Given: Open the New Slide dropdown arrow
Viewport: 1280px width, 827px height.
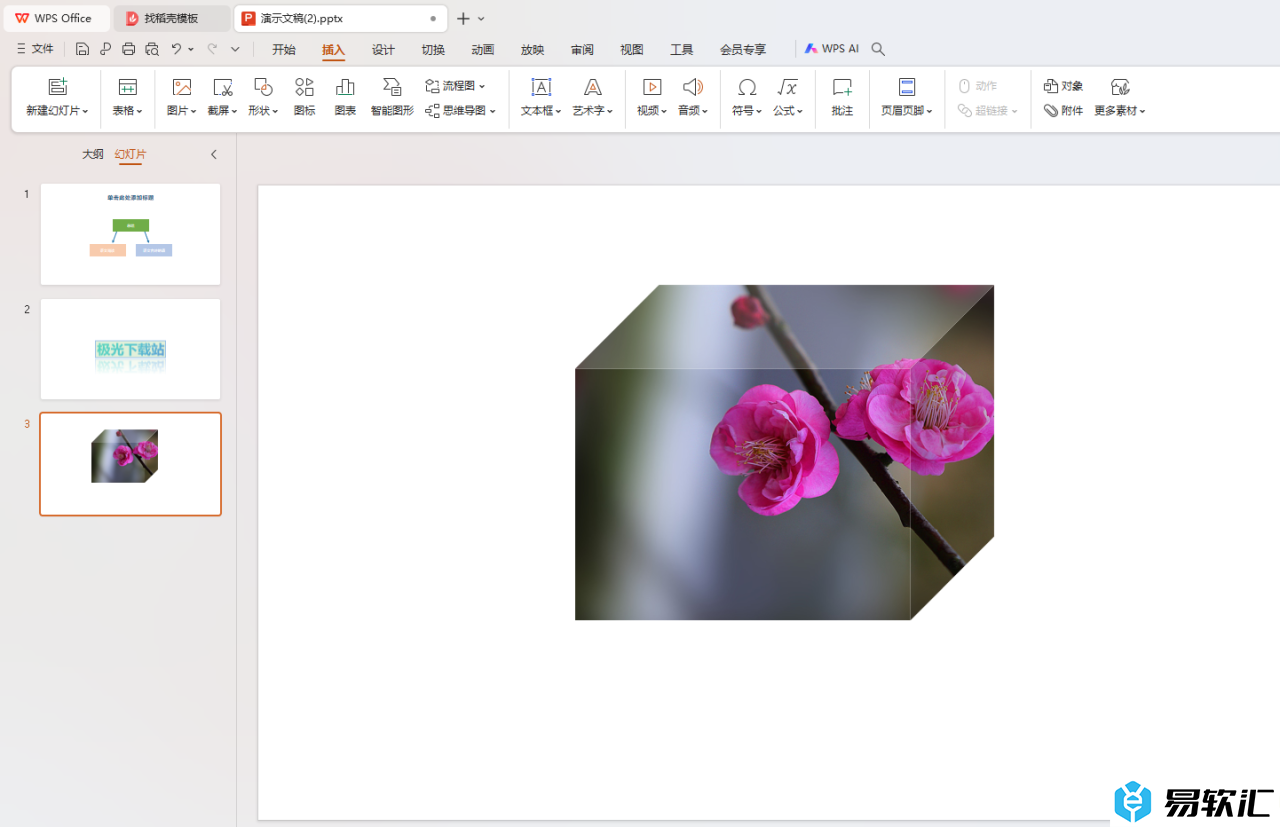Looking at the screenshot, I should click(86, 111).
